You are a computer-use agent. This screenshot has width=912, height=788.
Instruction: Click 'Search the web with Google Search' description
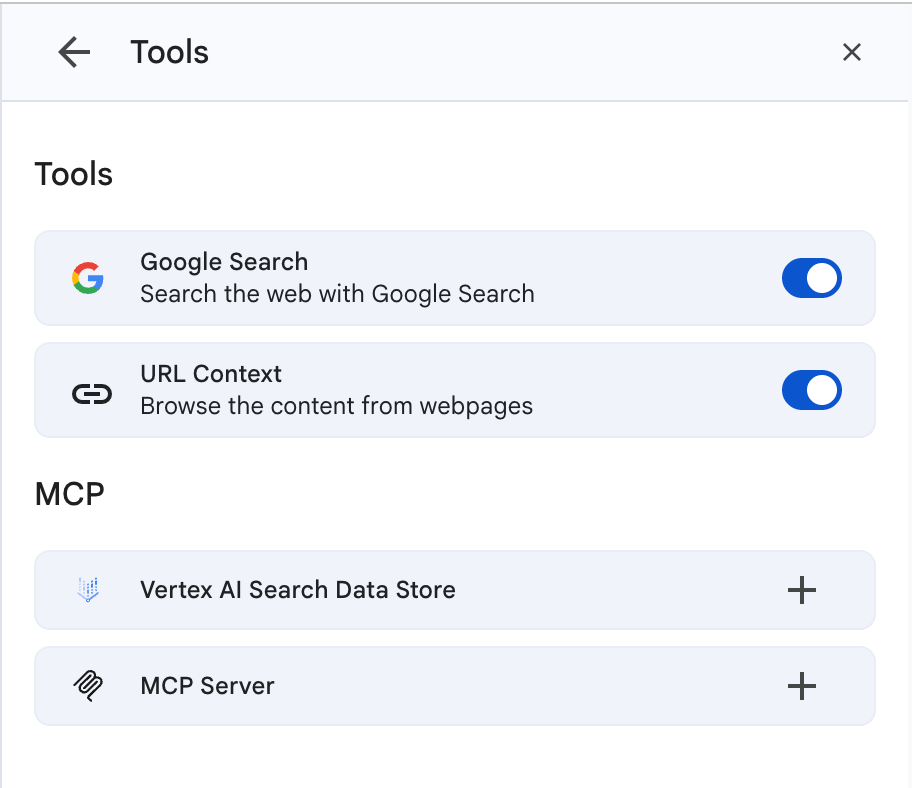[x=337, y=294]
